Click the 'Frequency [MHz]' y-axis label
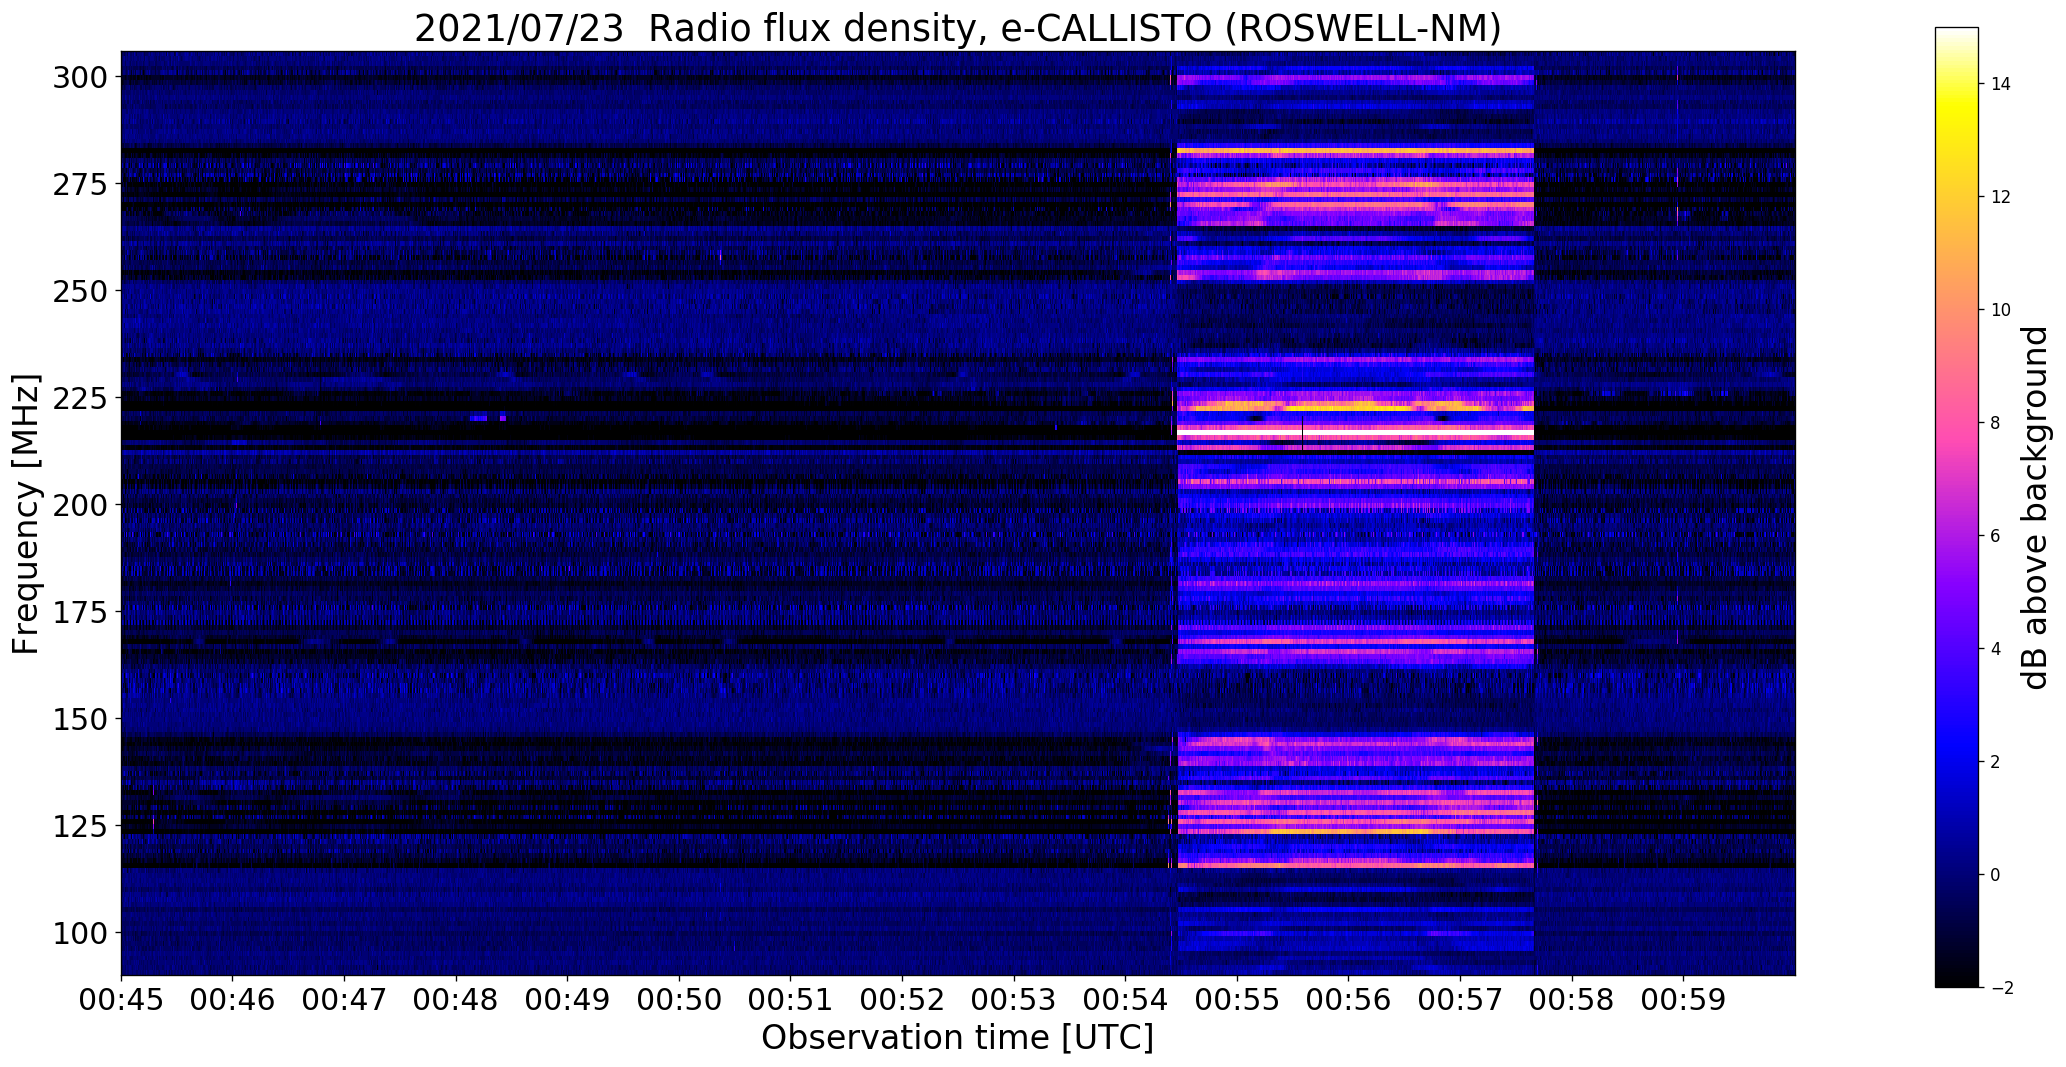 click(26, 514)
